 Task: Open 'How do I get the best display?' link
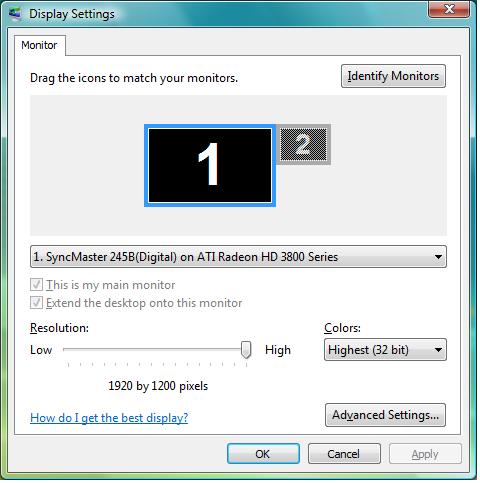coord(109,418)
